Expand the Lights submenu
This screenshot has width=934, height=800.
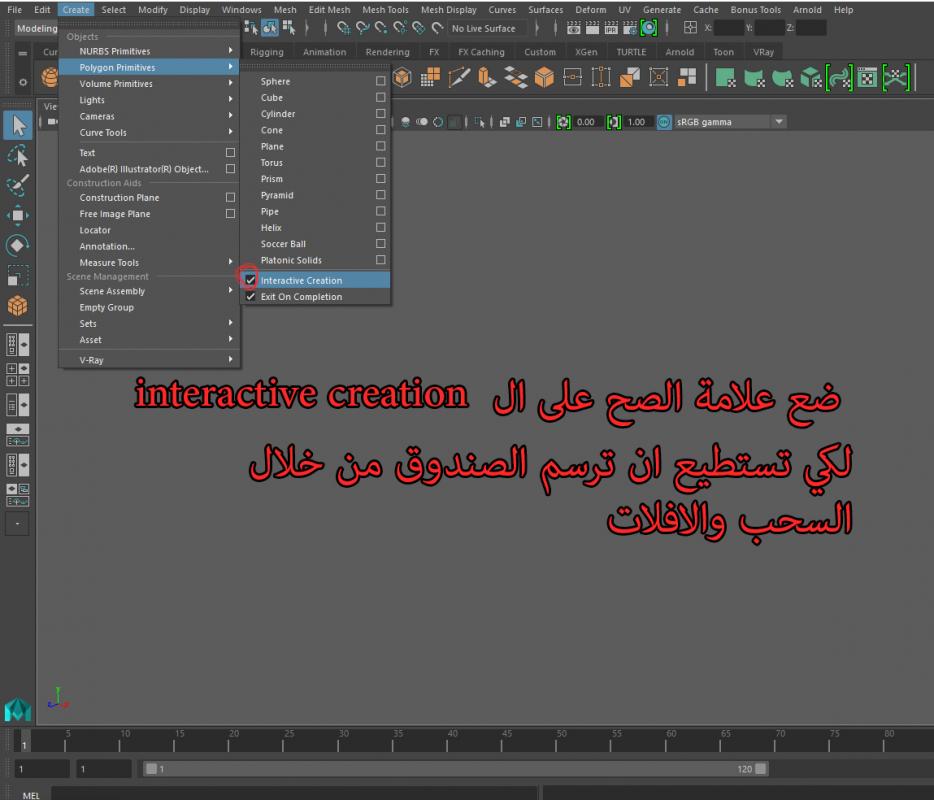click(149, 100)
